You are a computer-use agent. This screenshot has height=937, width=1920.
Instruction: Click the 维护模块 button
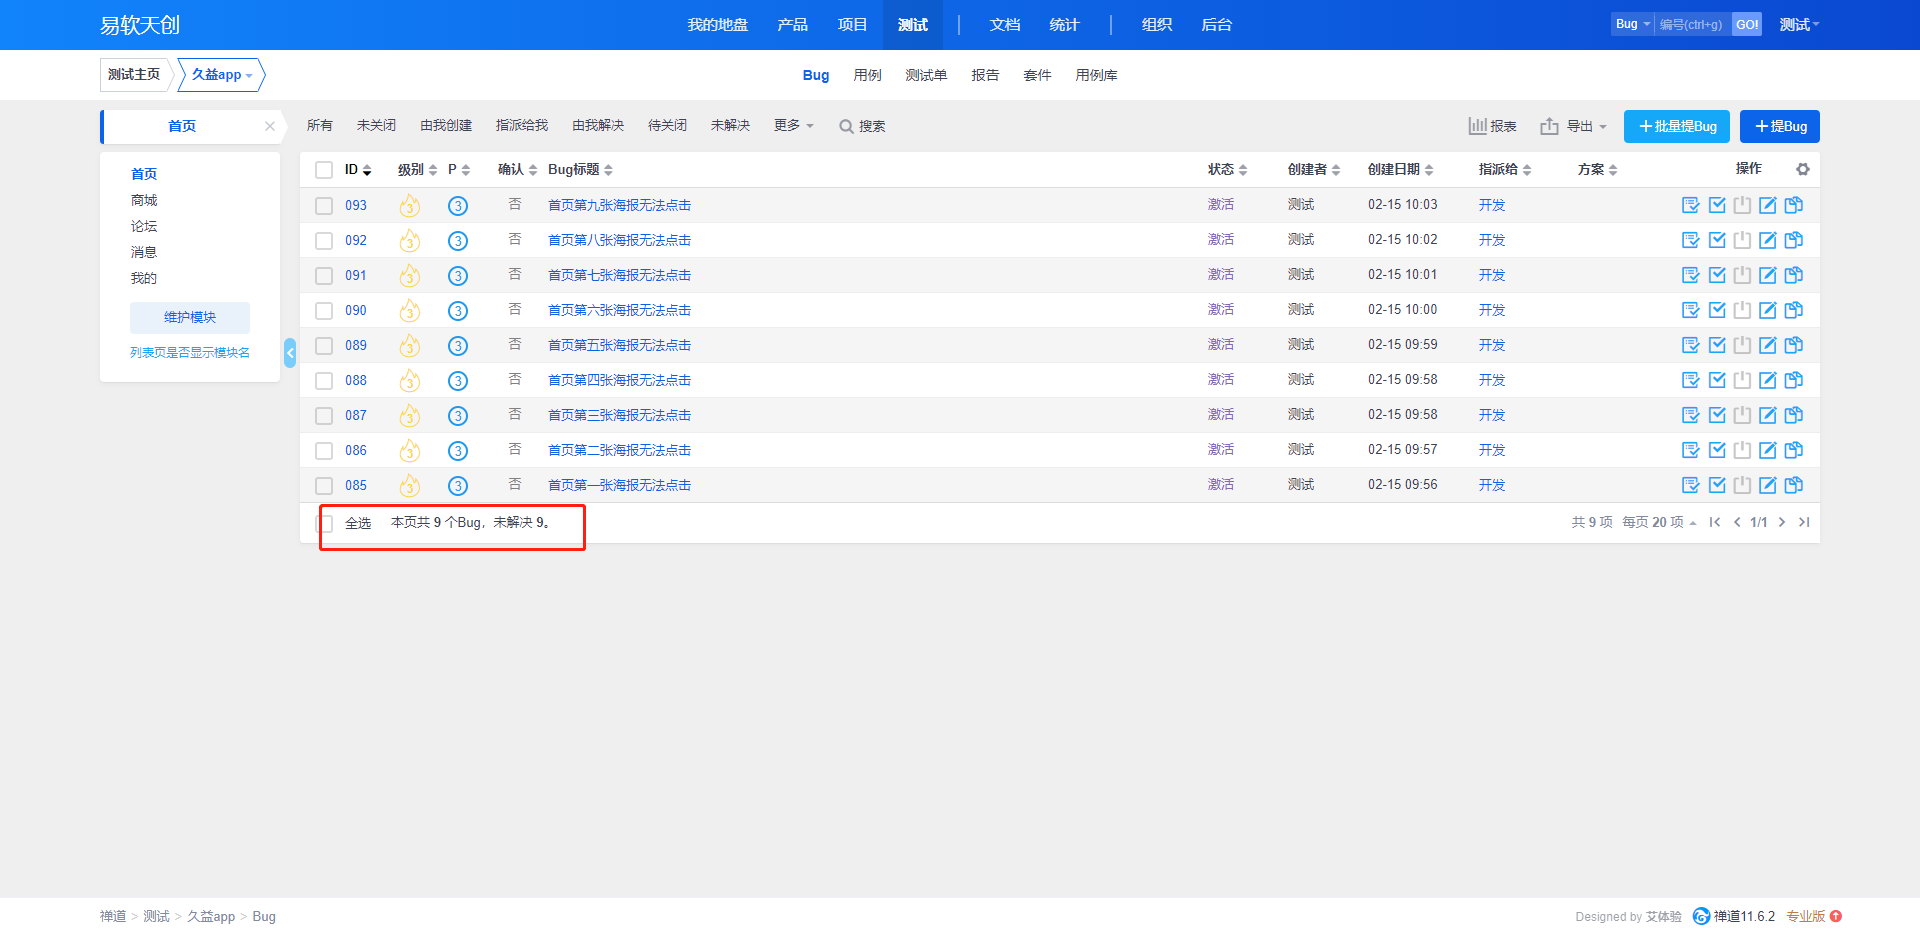tap(190, 317)
